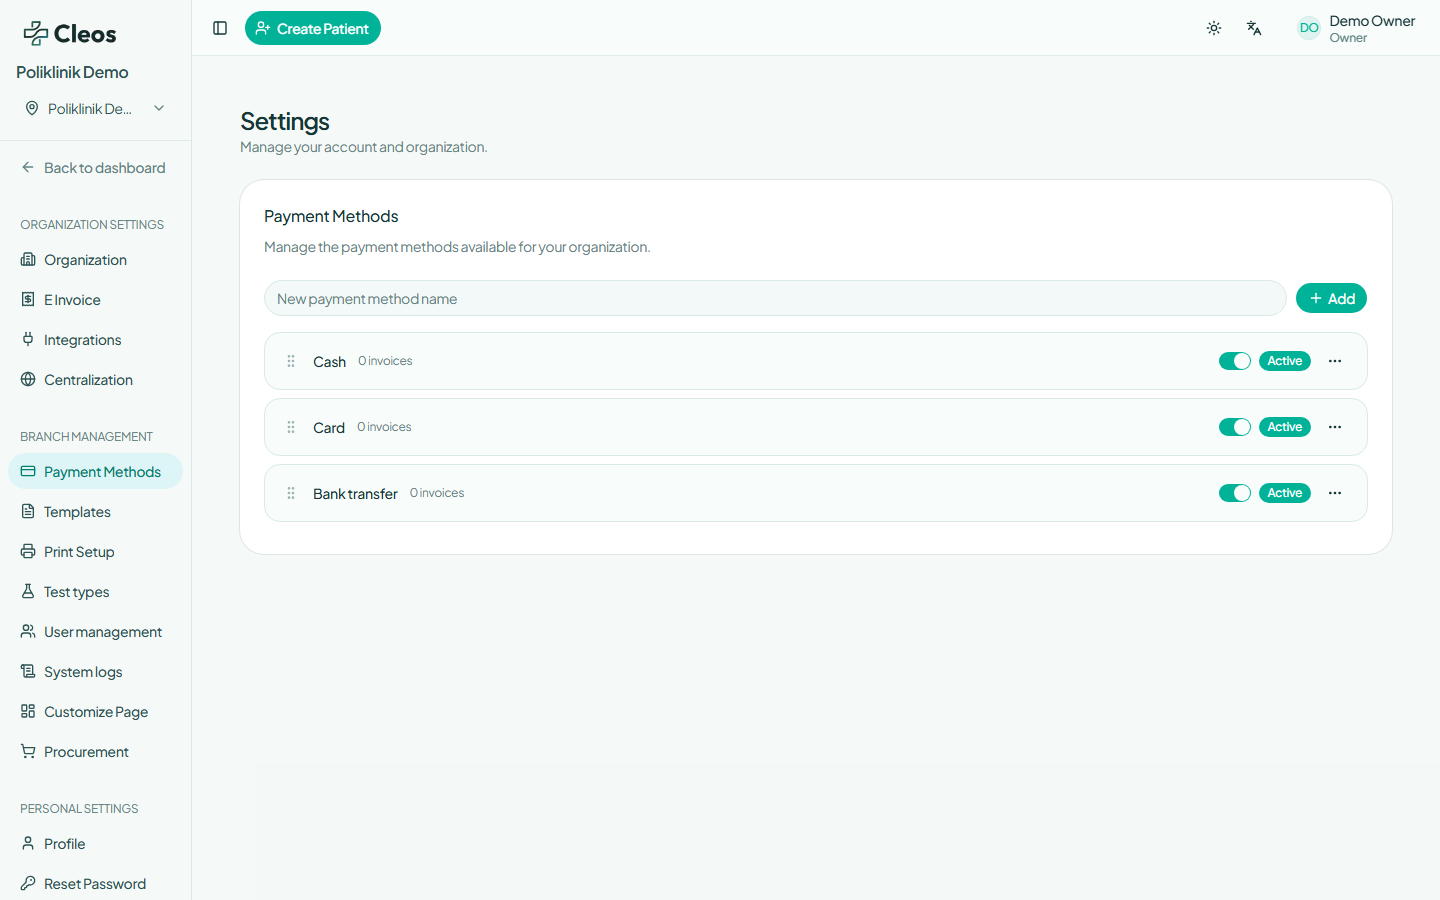This screenshot has width=1440, height=900.
Task: Disable the Bank transfer payment toggle
Action: tap(1235, 493)
